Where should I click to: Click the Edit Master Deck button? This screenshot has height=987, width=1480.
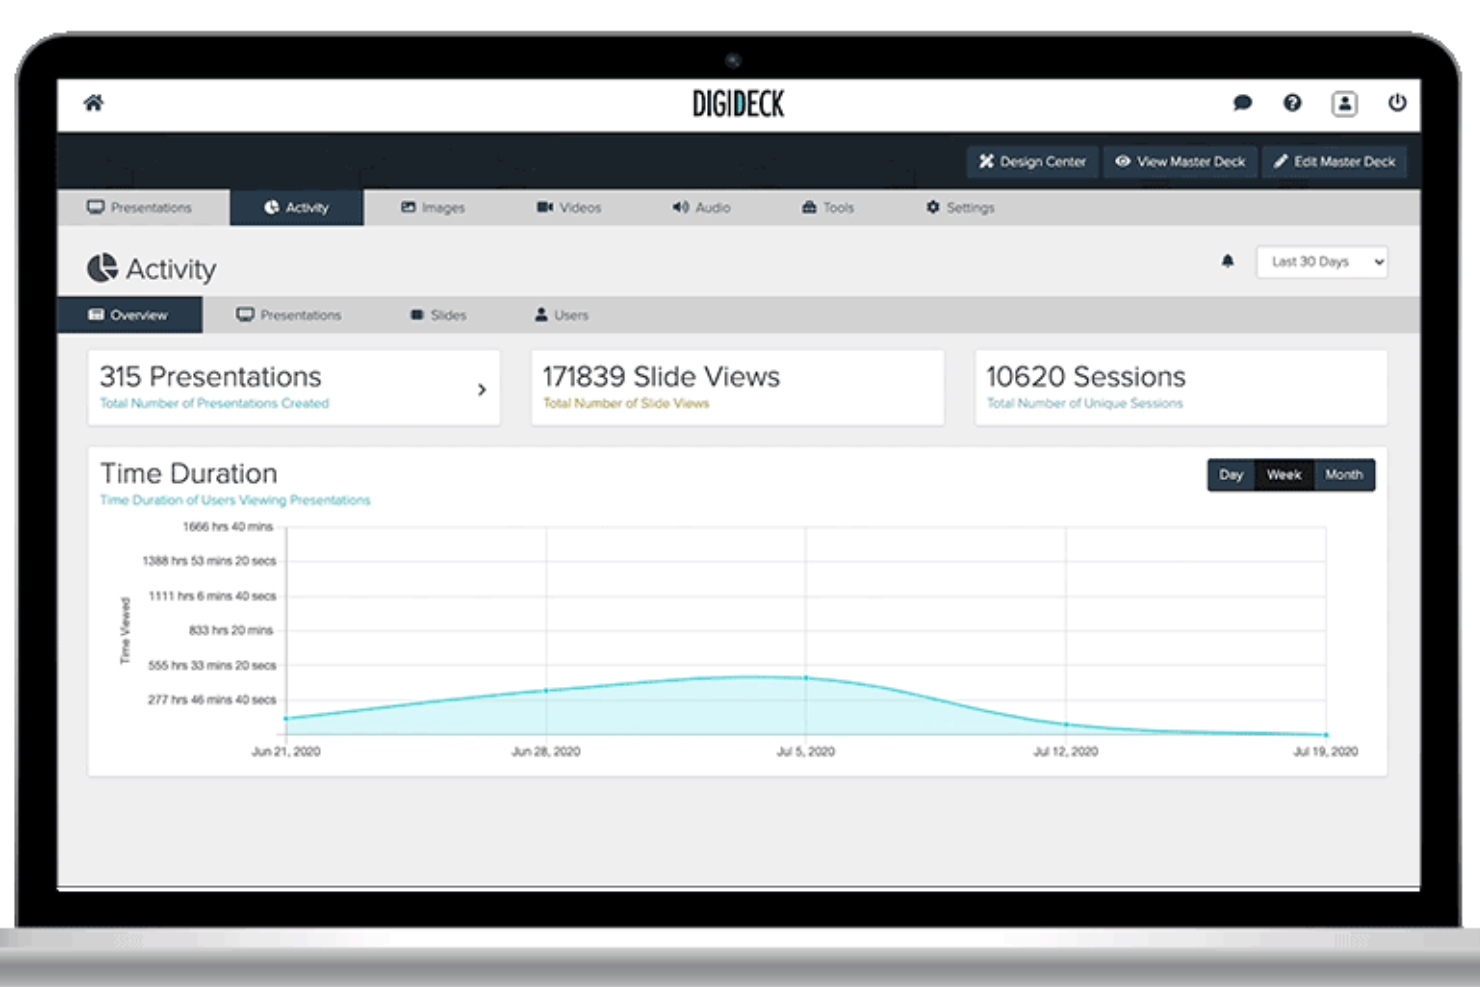click(1334, 161)
